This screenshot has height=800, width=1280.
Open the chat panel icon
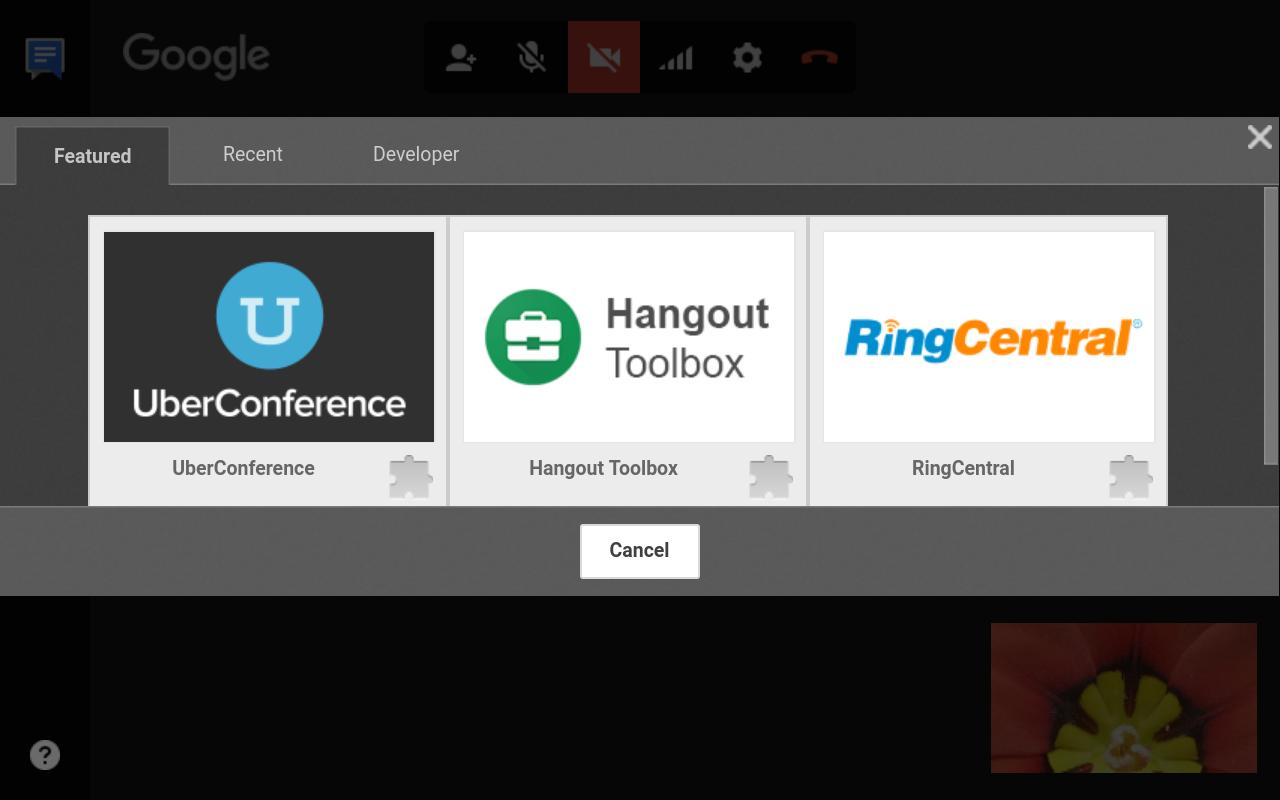pos(45,58)
